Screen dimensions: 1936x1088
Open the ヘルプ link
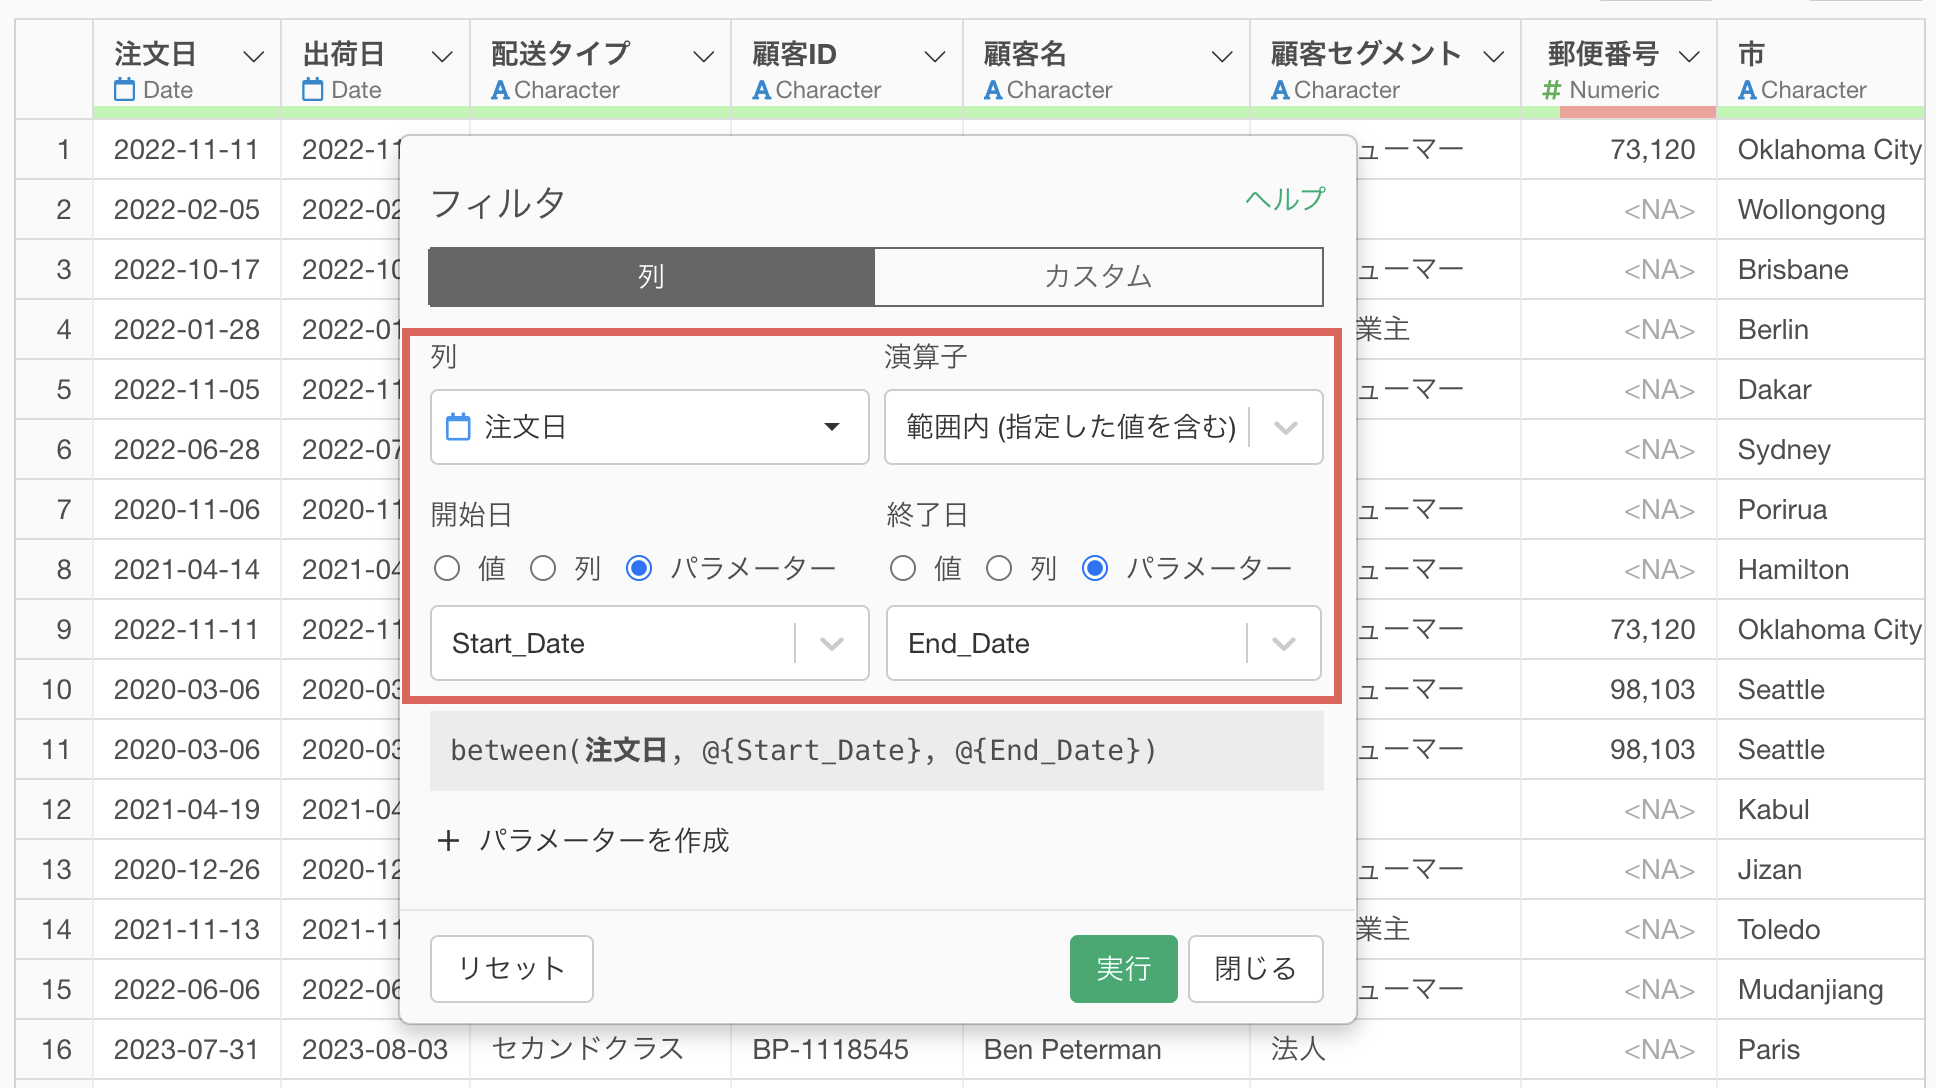1285,199
